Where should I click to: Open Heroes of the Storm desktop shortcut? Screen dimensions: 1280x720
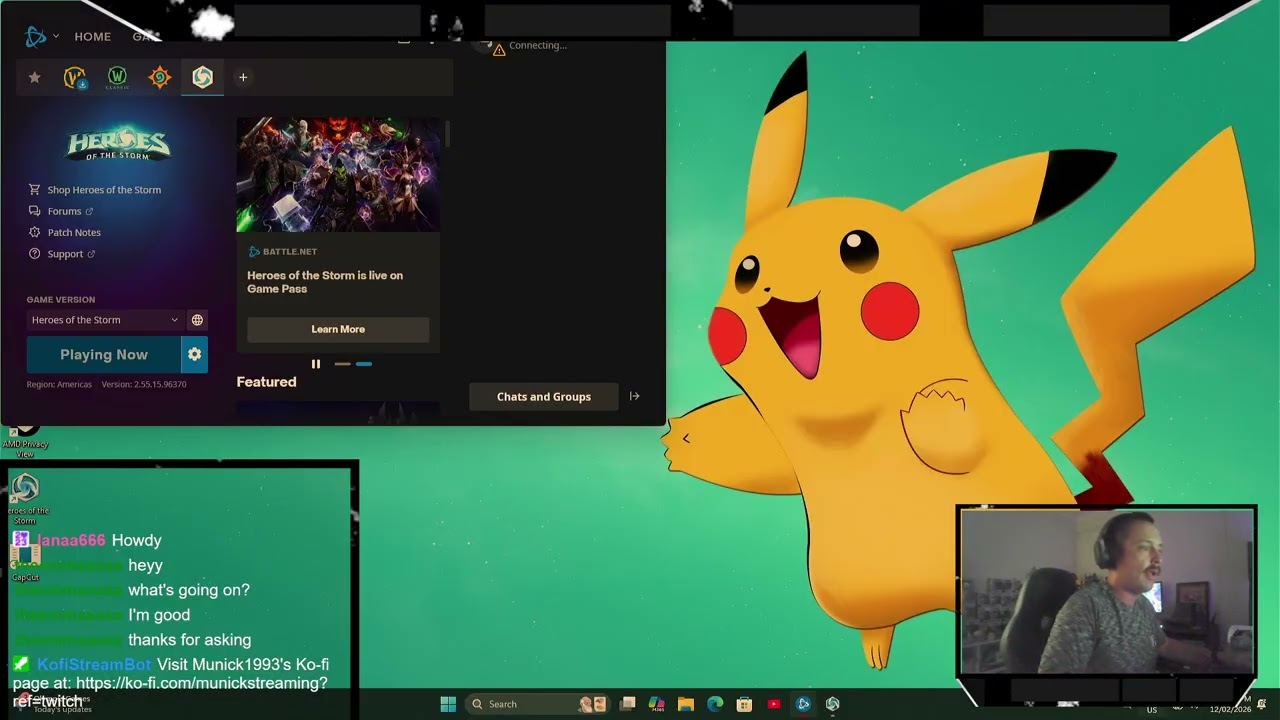click(x=25, y=498)
